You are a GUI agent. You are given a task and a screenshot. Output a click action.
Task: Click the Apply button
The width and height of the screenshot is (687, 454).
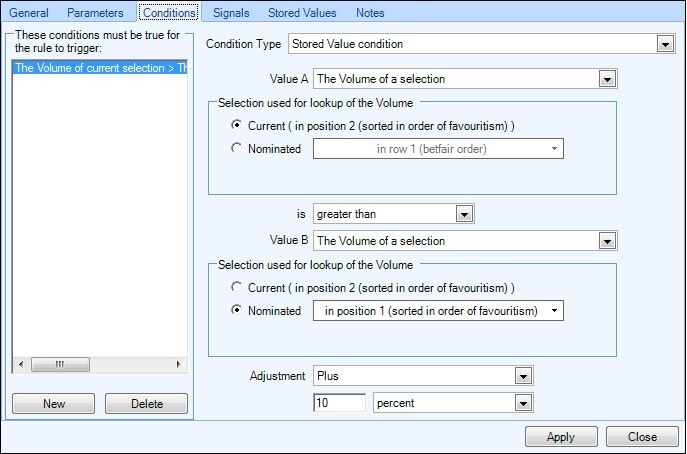561,437
